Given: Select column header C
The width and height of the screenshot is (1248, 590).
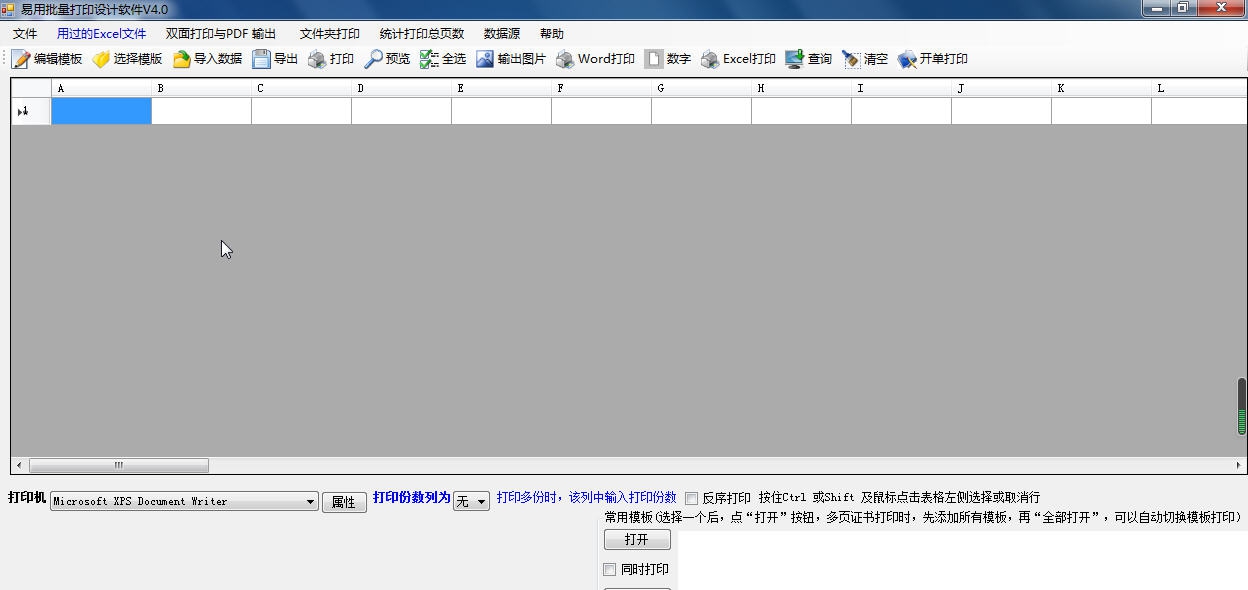Looking at the screenshot, I should (300, 87).
